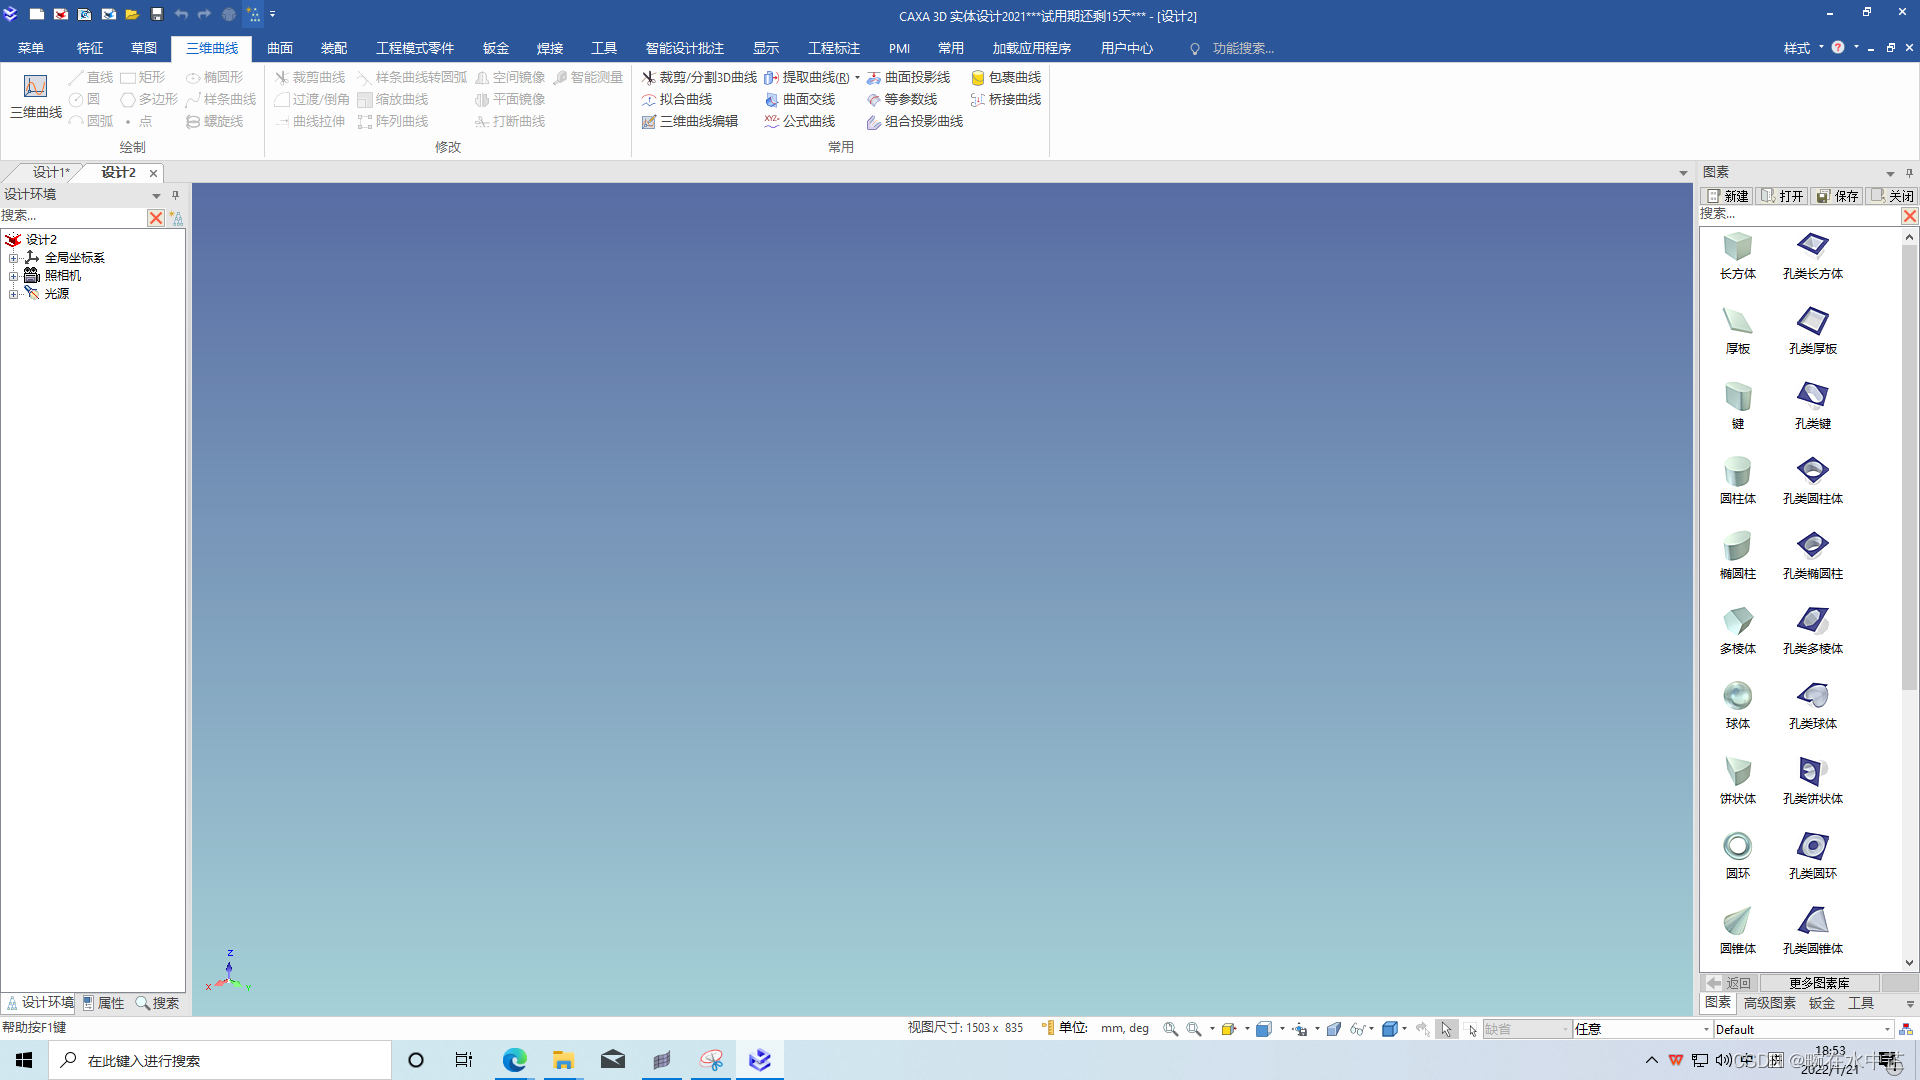Pin the 图素 catalog panel
Screen dimensions: 1920x1080
[x=1909, y=173]
